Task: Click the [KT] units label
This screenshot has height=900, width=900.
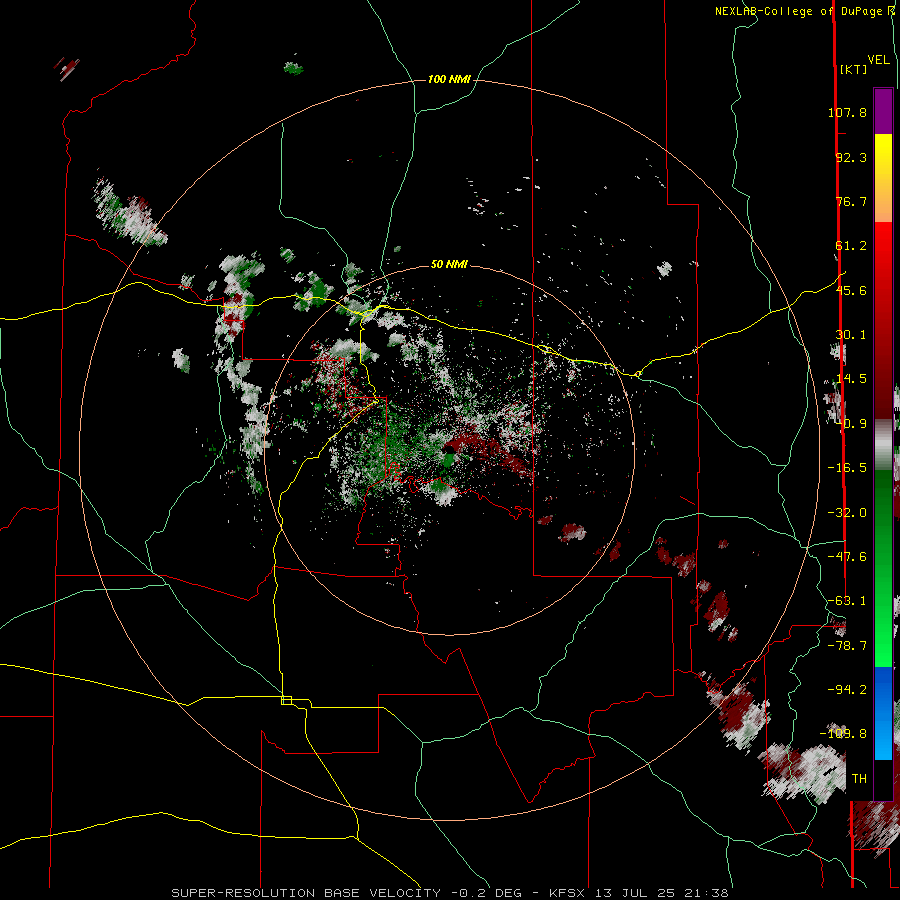Action: tap(854, 69)
